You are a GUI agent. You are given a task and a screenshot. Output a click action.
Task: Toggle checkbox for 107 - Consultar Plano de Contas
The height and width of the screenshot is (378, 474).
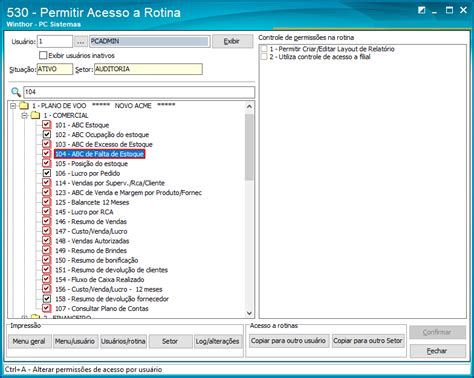(x=47, y=309)
